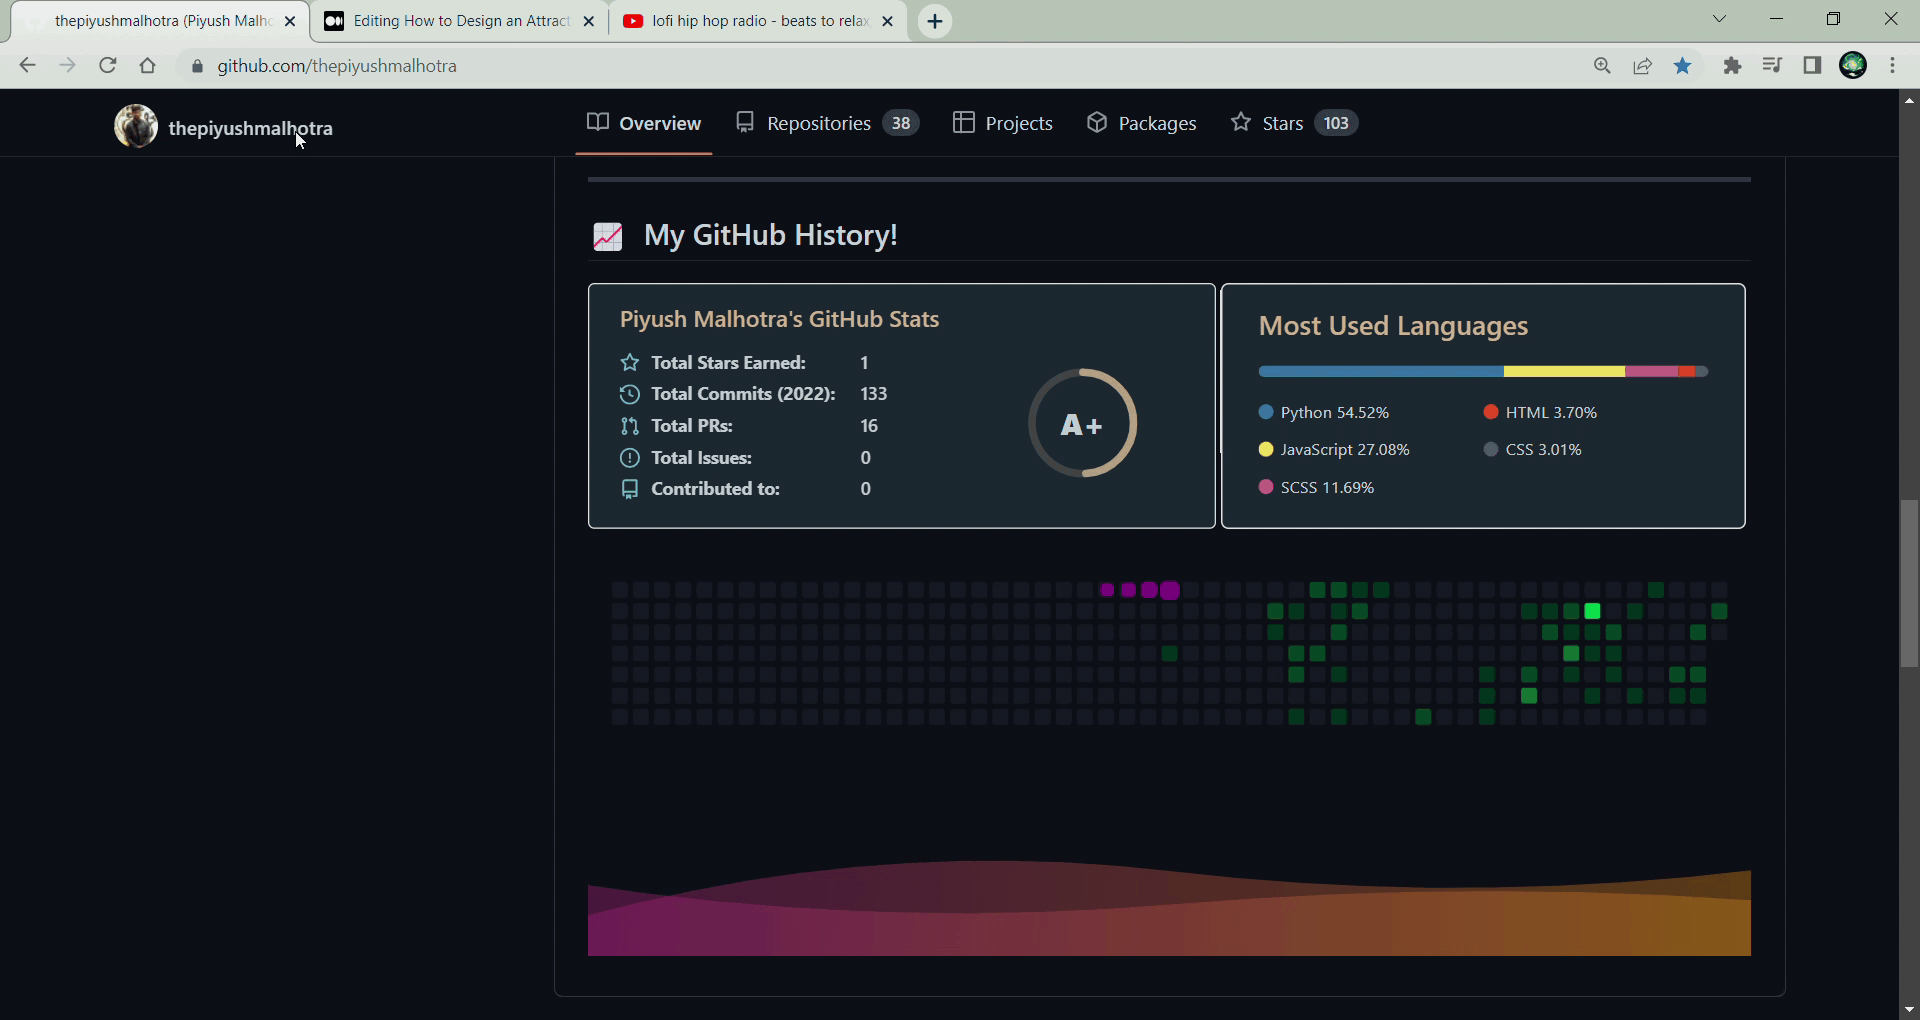Click the Python 54.52% legend entry
The image size is (1920, 1020).
pos(1324,412)
